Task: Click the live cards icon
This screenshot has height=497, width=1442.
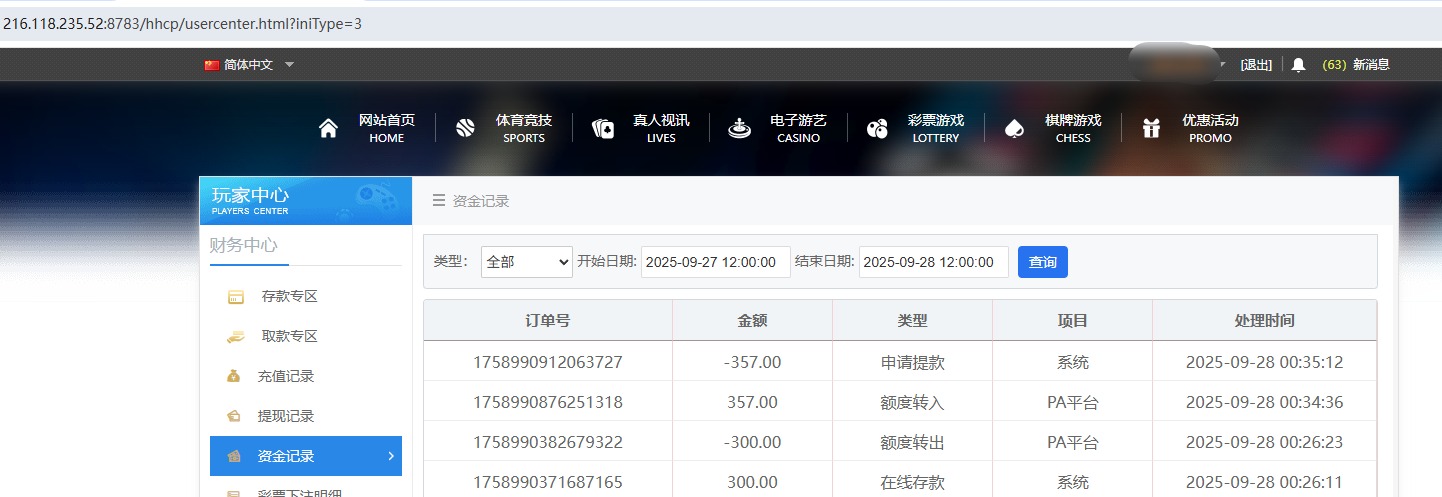Action: (603, 129)
